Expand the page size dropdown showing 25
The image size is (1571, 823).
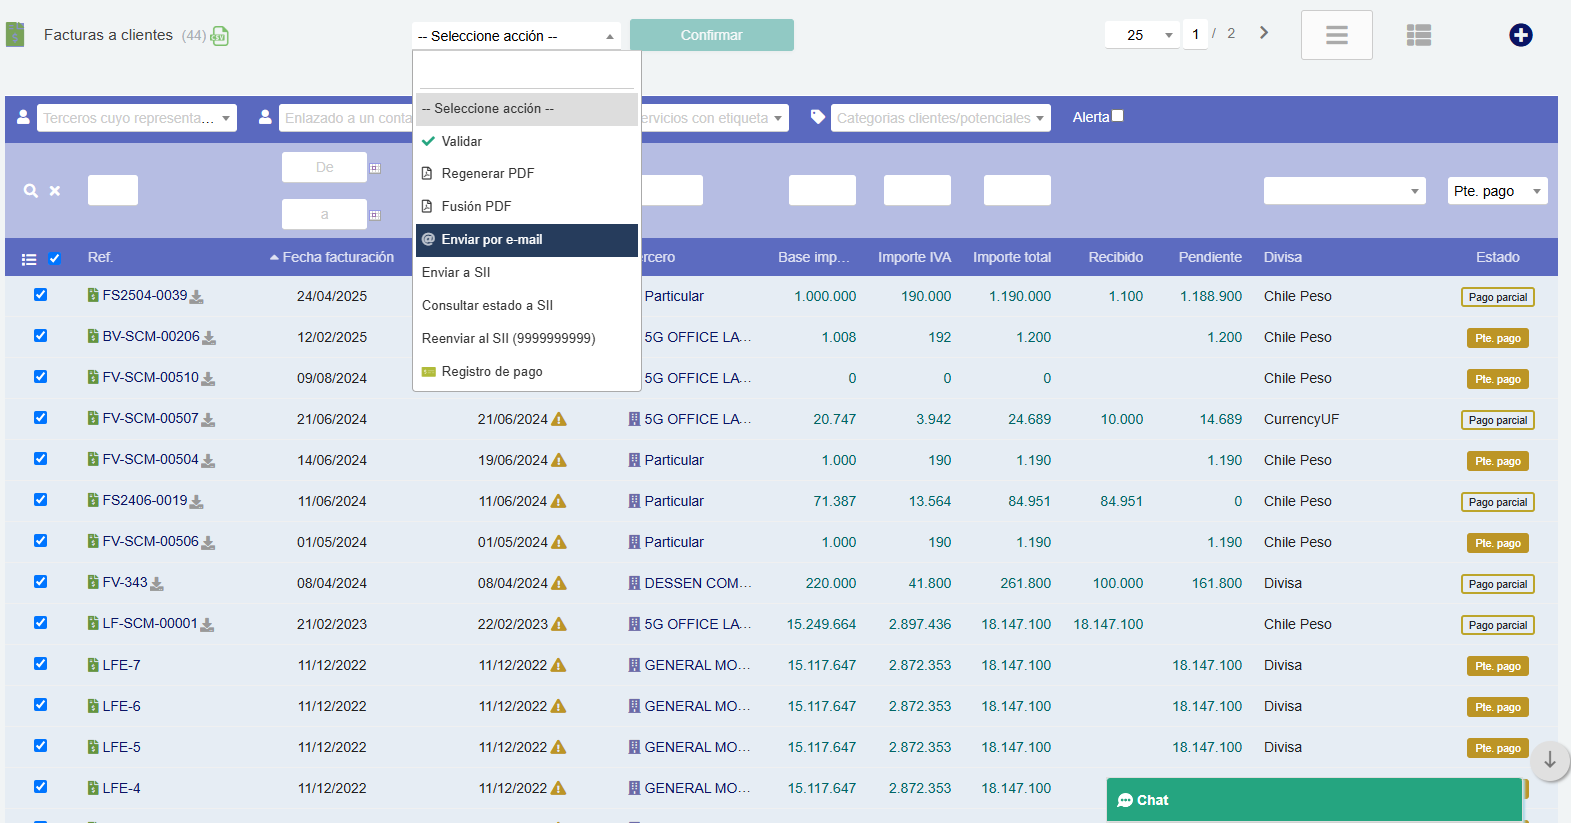point(1142,35)
